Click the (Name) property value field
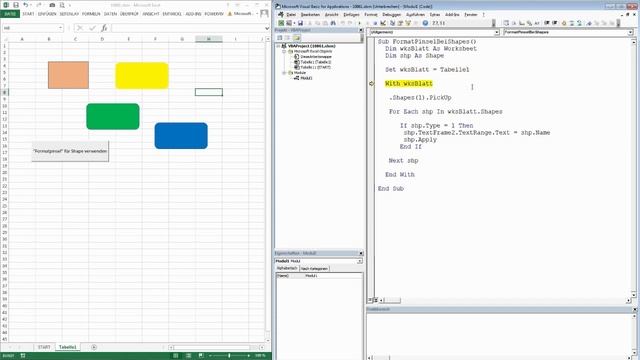This screenshot has width=640, height=360. click(333, 276)
